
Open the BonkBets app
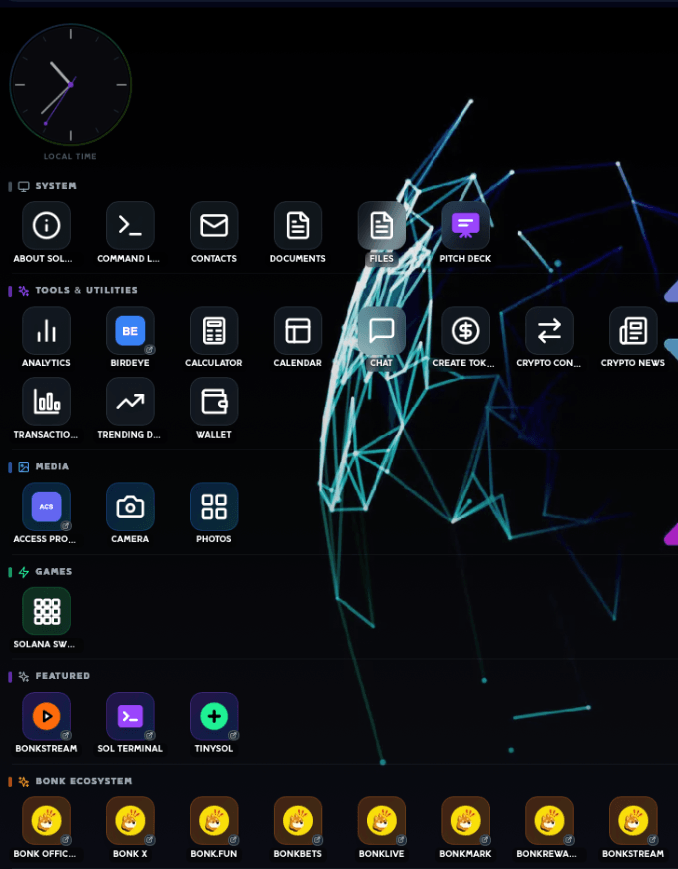coord(298,821)
